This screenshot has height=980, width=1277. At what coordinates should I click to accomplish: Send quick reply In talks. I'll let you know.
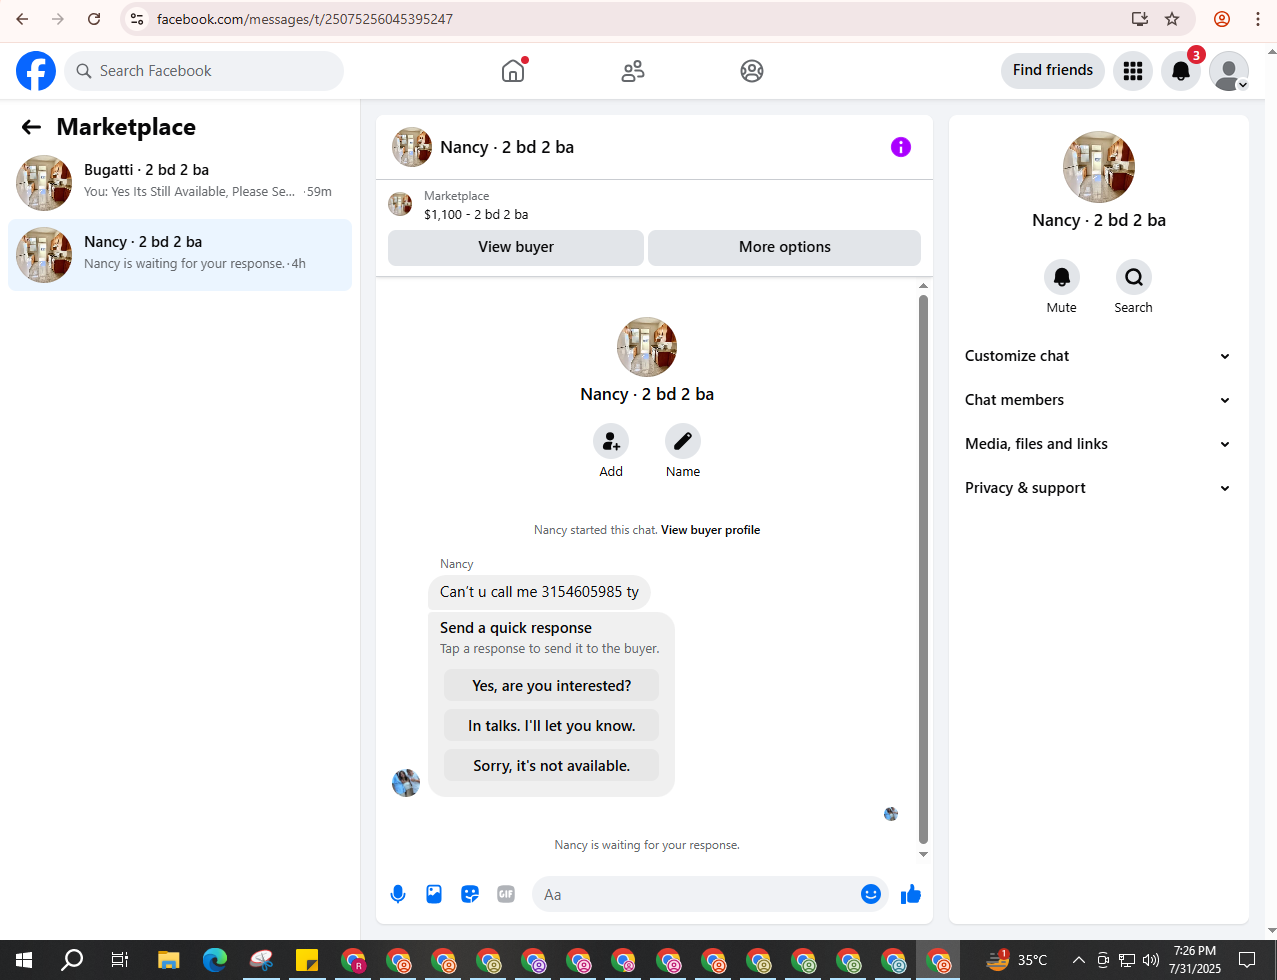tap(552, 726)
